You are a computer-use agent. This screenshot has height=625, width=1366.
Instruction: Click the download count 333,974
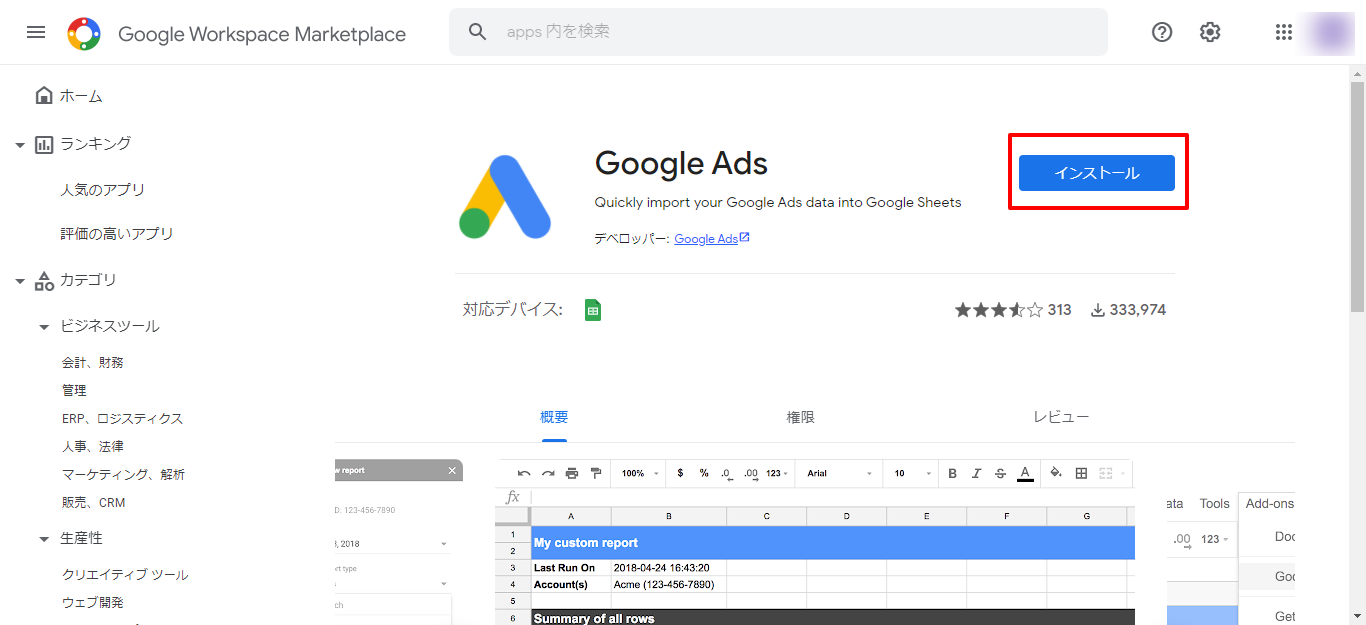pos(1128,310)
